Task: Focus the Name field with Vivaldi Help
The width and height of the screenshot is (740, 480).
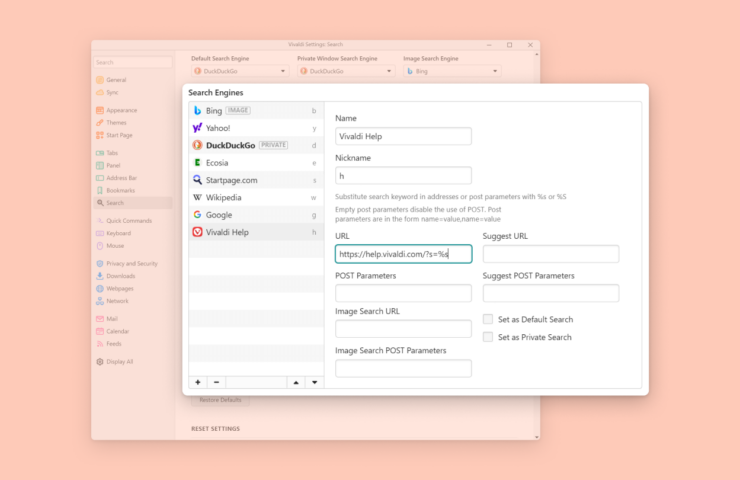Action: point(403,136)
